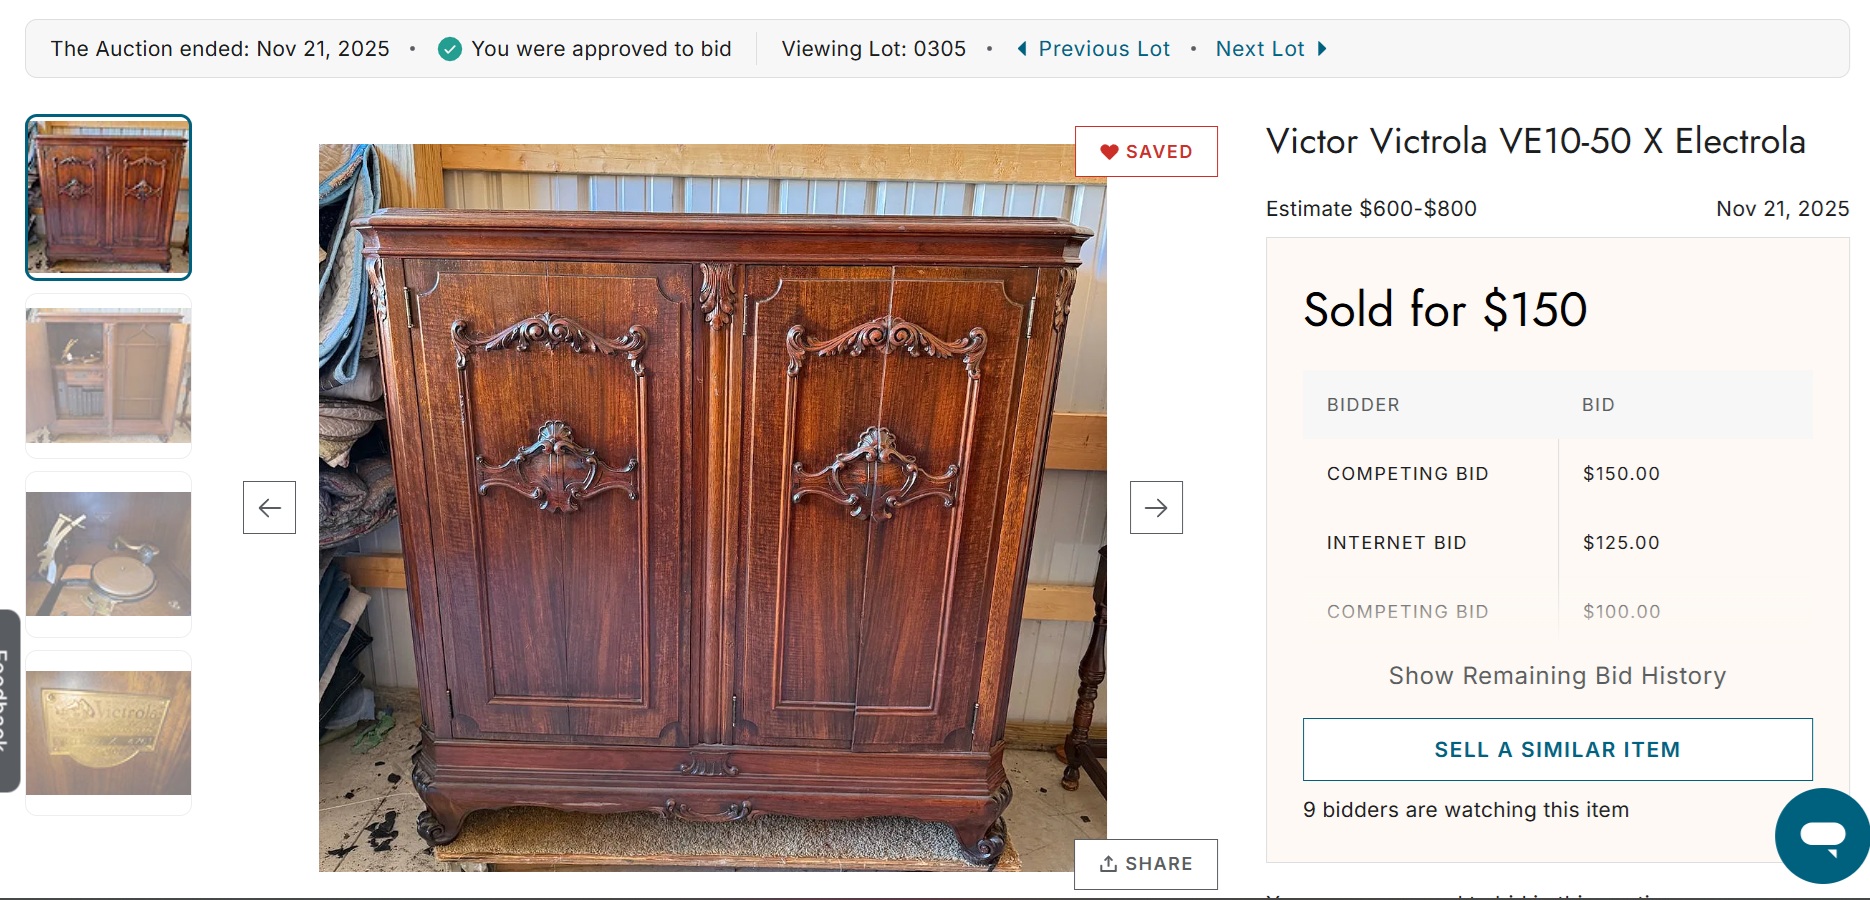Click the Victor Victrola VE10-50 X title

tap(1535, 141)
